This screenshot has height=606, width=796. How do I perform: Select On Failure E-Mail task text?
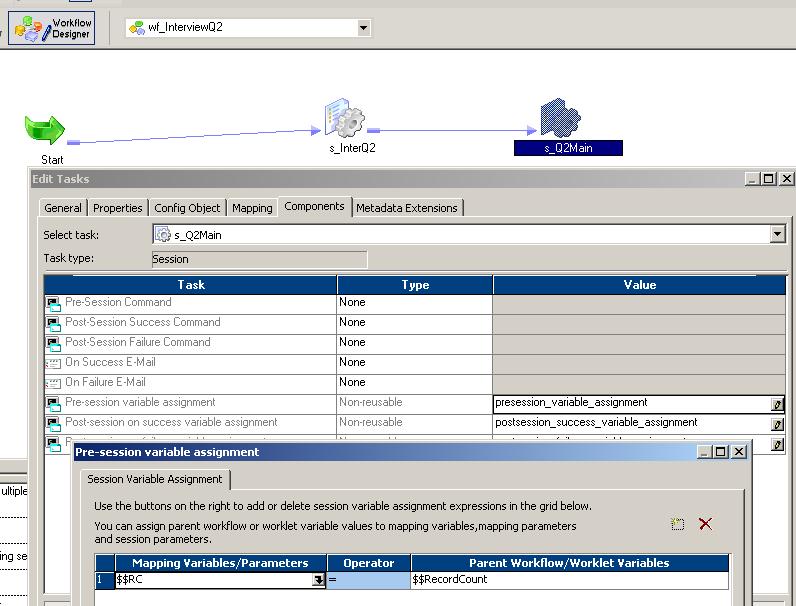tap(105, 382)
